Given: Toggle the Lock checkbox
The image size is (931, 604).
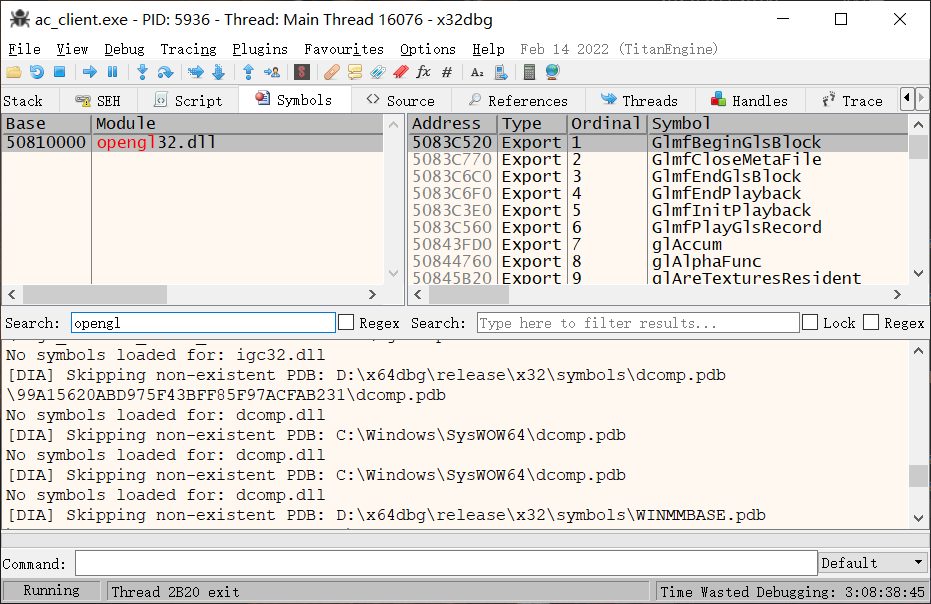Looking at the screenshot, I should coord(810,323).
